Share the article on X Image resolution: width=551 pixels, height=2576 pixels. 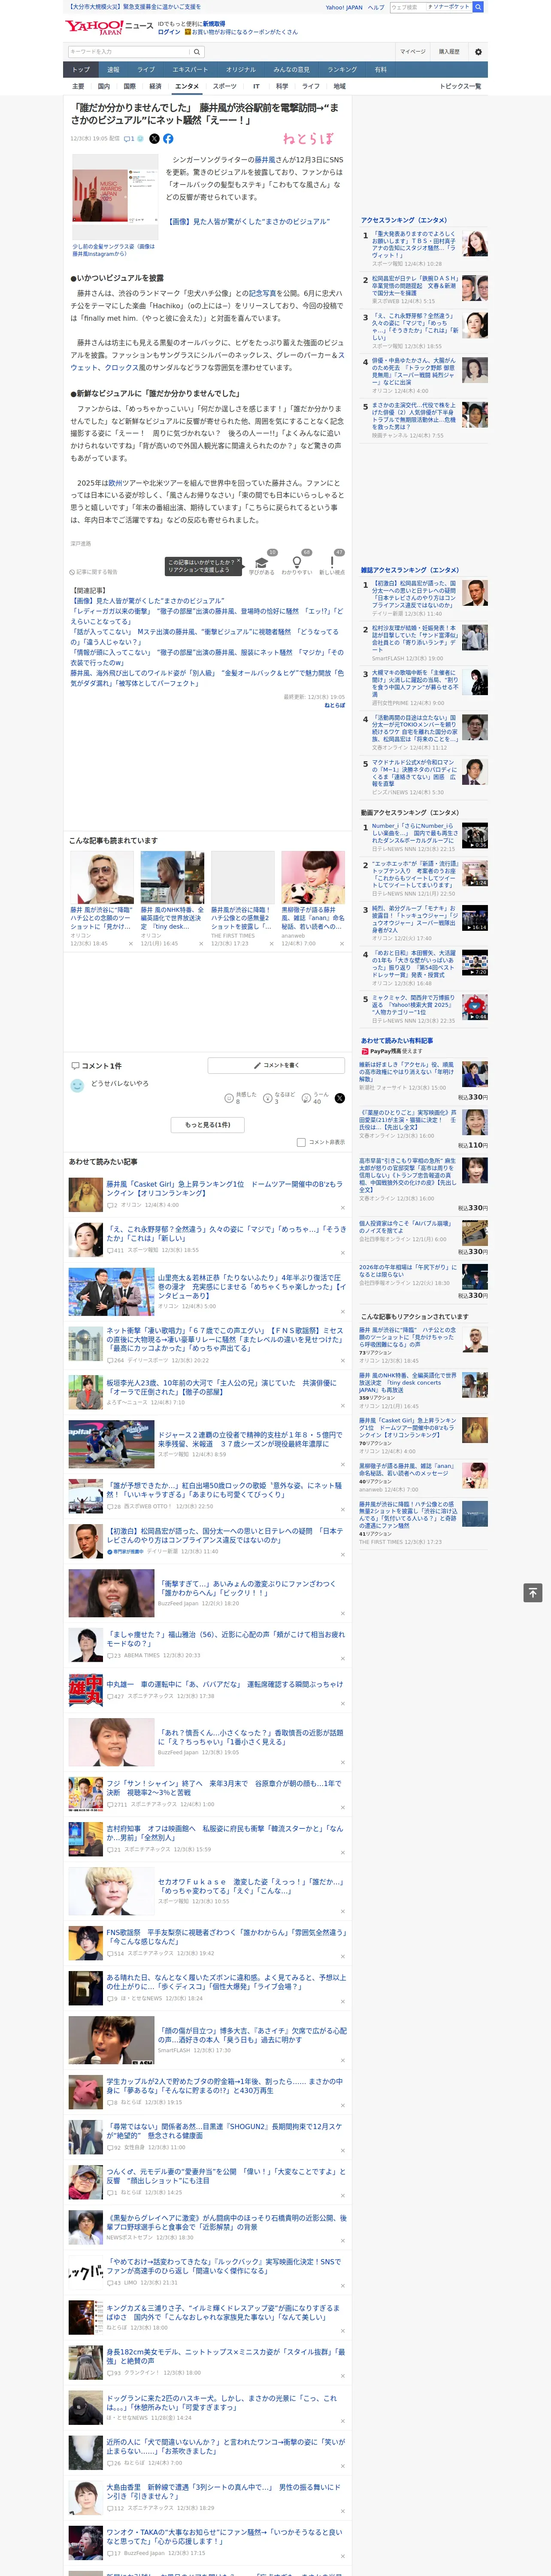(154, 139)
